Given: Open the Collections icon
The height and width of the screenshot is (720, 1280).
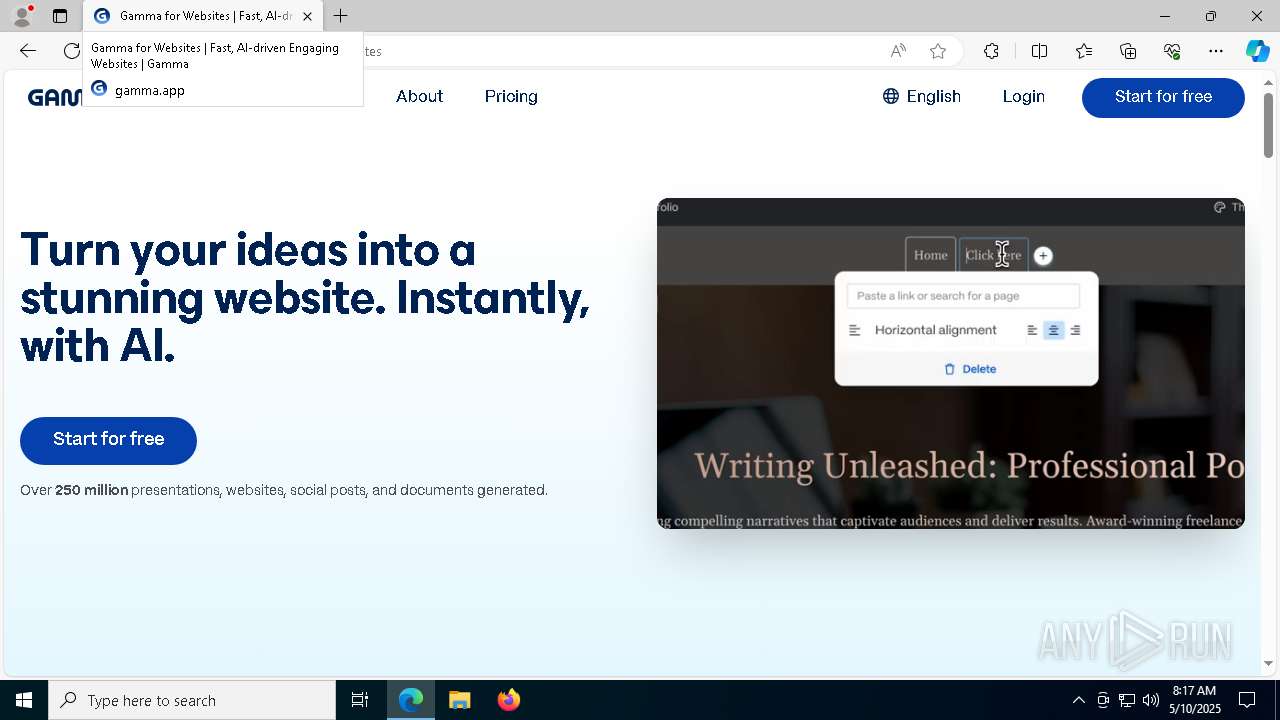Looking at the screenshot, I should [1128, 51].
